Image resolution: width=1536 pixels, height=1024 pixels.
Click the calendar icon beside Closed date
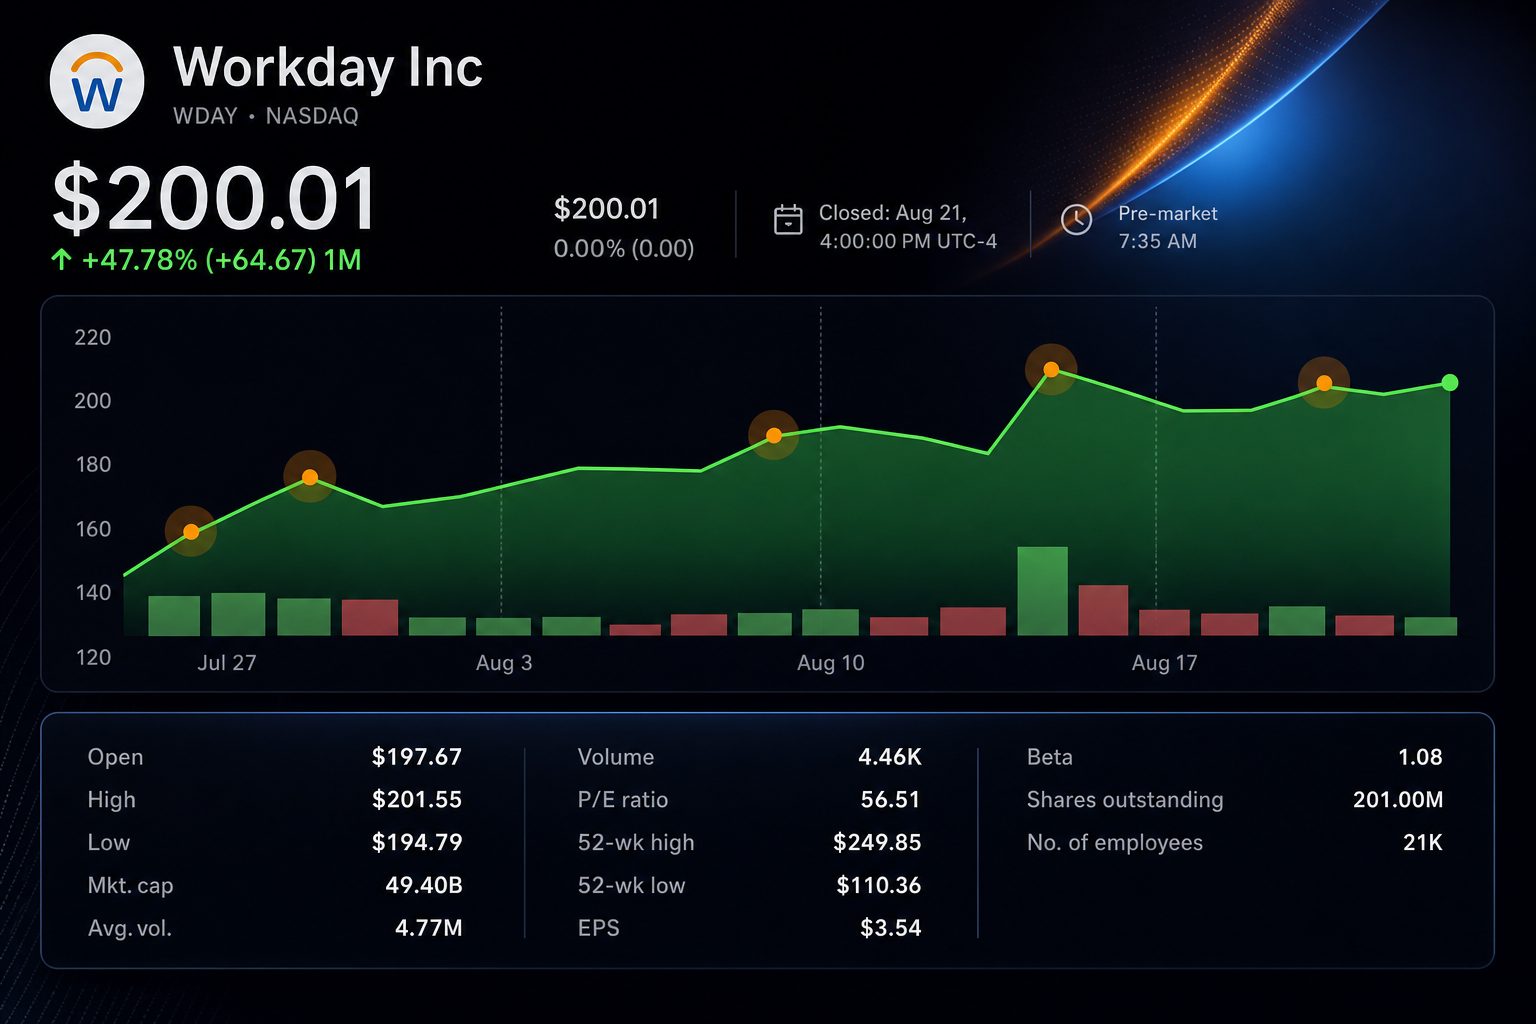[788, 220]
